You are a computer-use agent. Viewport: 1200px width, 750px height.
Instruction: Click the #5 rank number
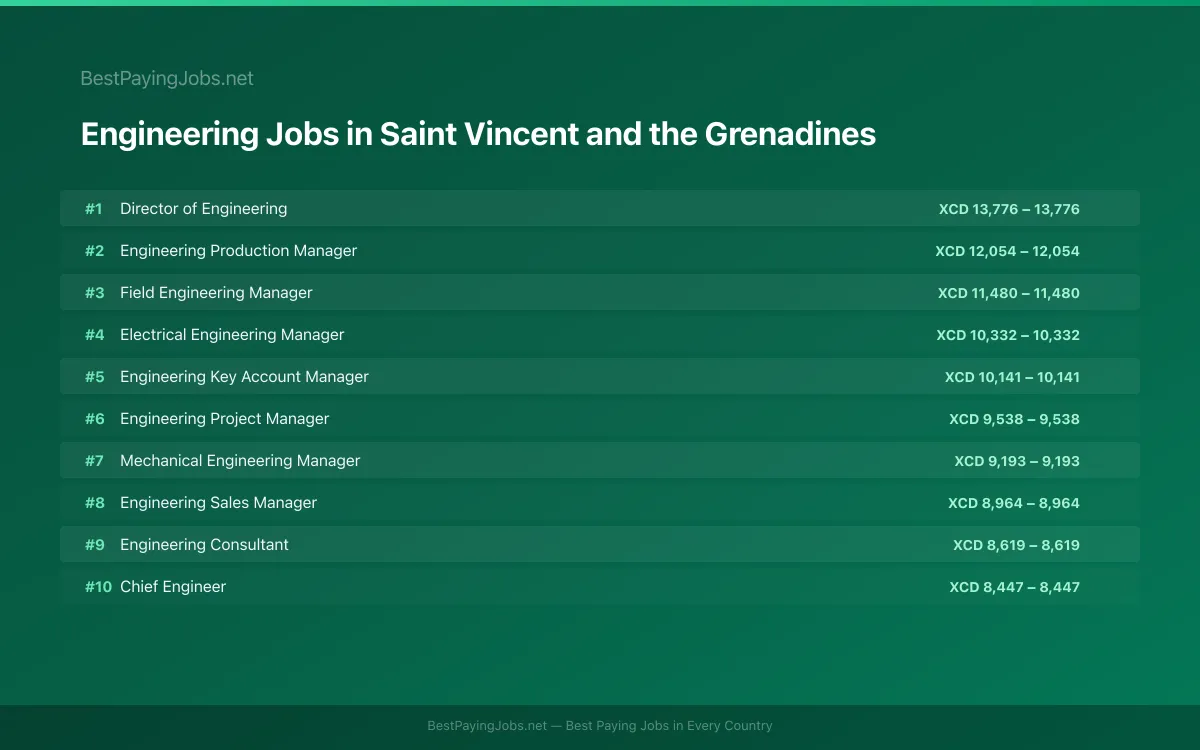coord(94,377)
